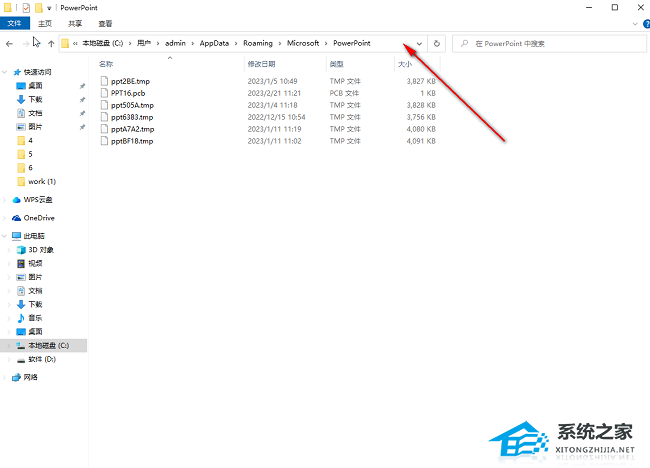Open folder 6 in quick access
This screenshot has height=468, width=650.
30,168
